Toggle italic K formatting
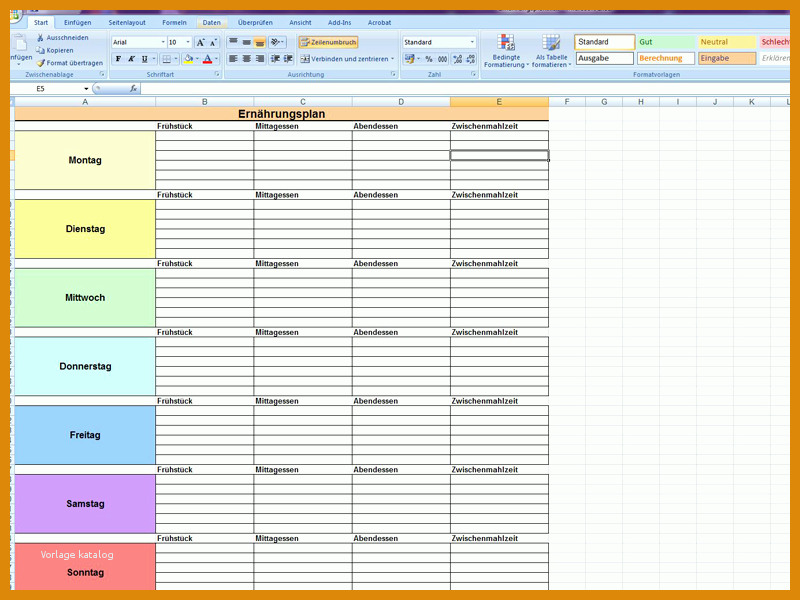Screen dimensions: 800x600 132,59
